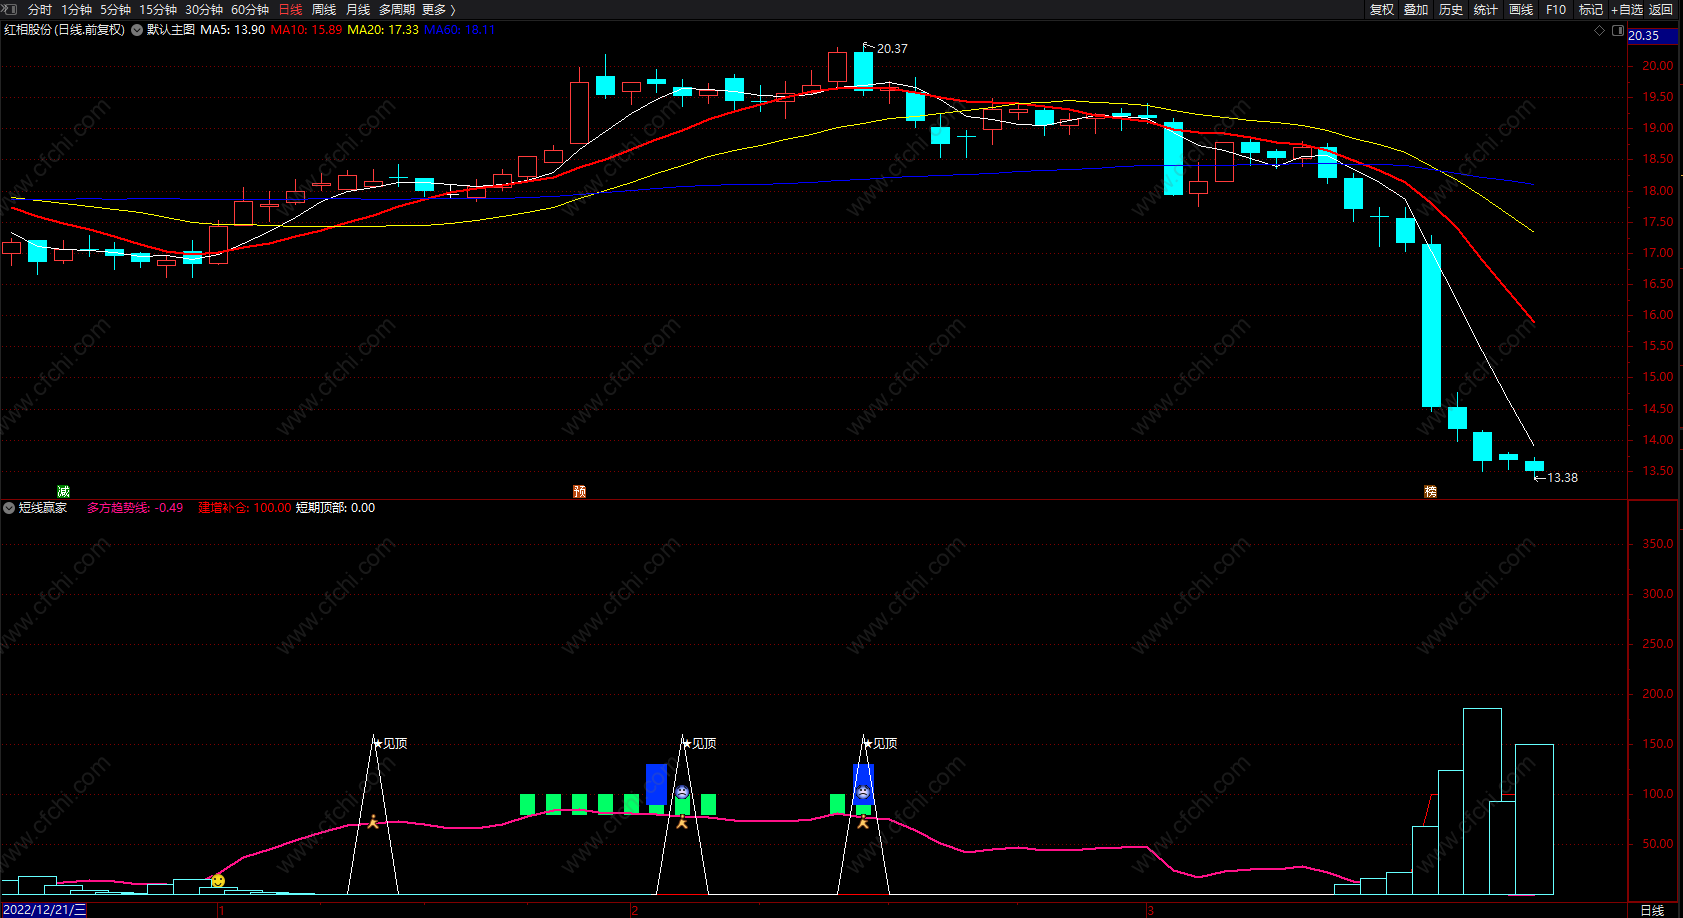Switch to the 月线 monthly chart
1683x918 pixels.
tap(358, 10)
